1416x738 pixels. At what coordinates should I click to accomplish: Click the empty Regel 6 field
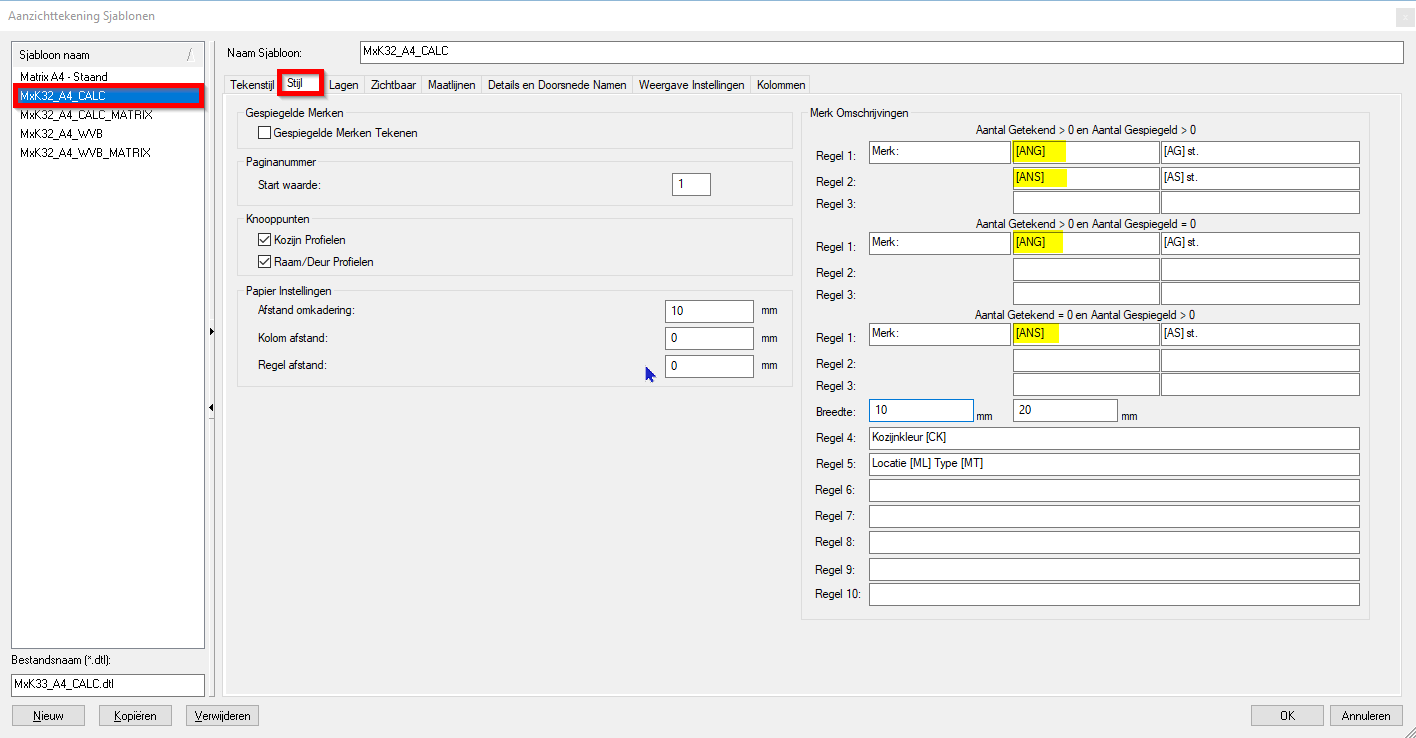[x=1114, y=490]
